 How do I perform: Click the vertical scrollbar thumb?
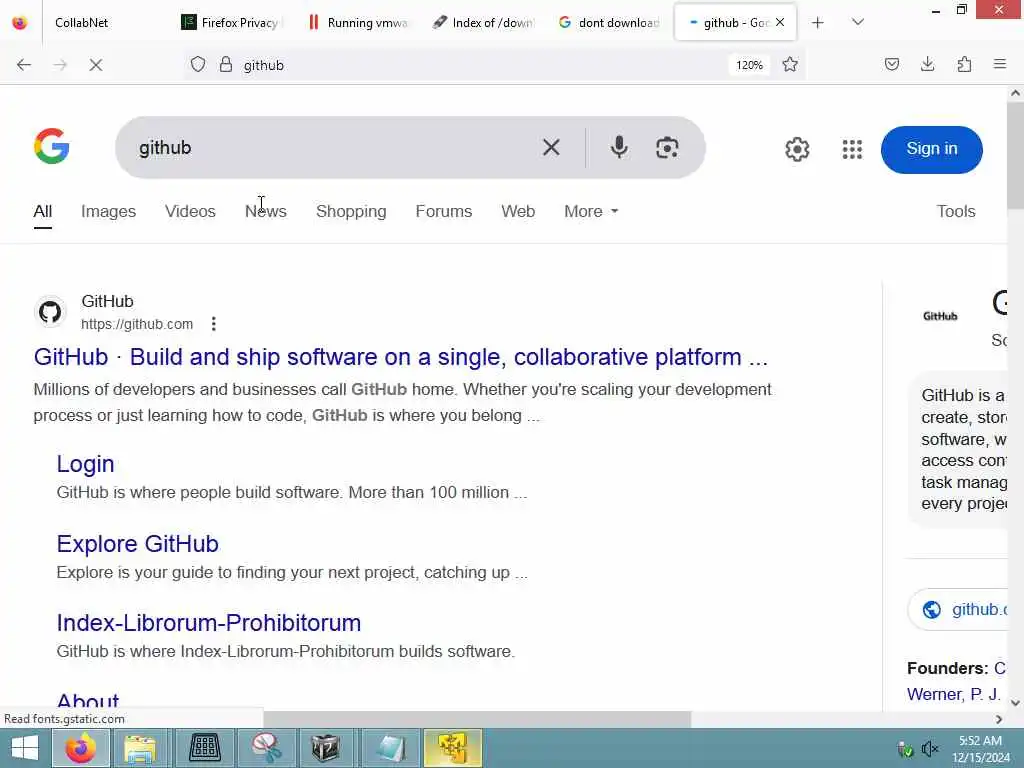[1015, 156]
